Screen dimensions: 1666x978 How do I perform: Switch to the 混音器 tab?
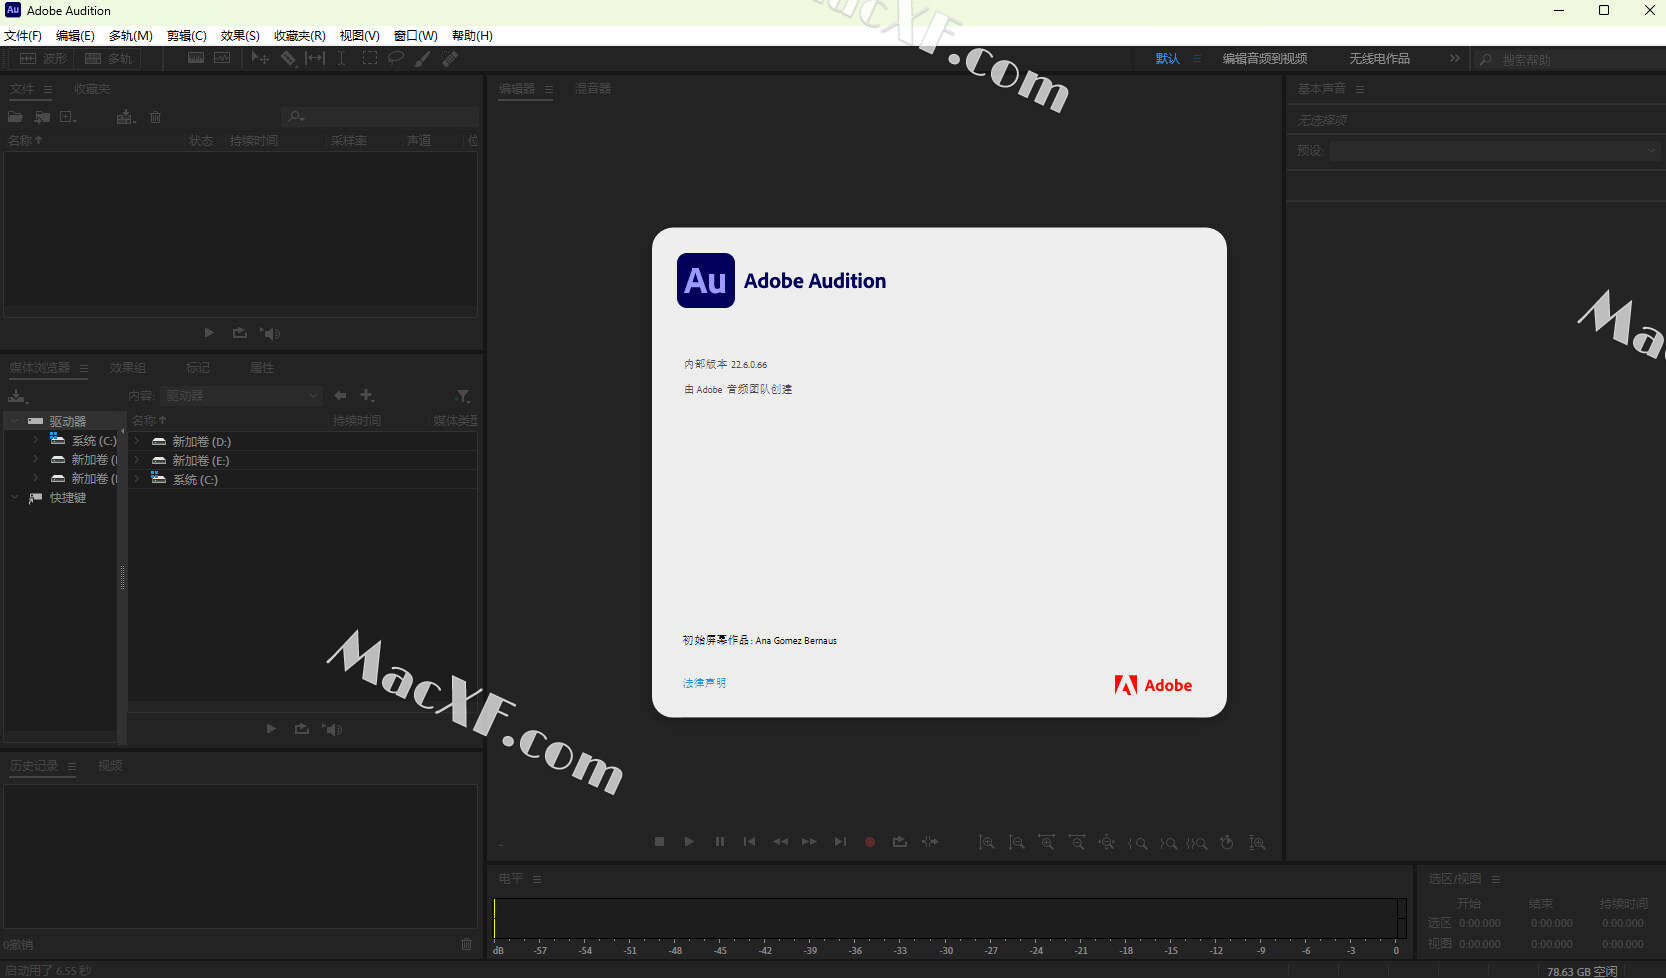pos(593,89)
